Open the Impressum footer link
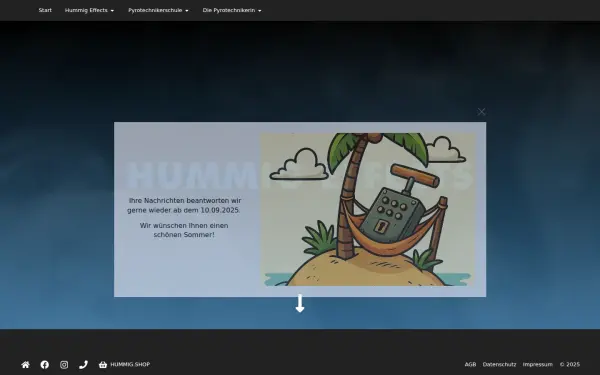 click(538, 365)
